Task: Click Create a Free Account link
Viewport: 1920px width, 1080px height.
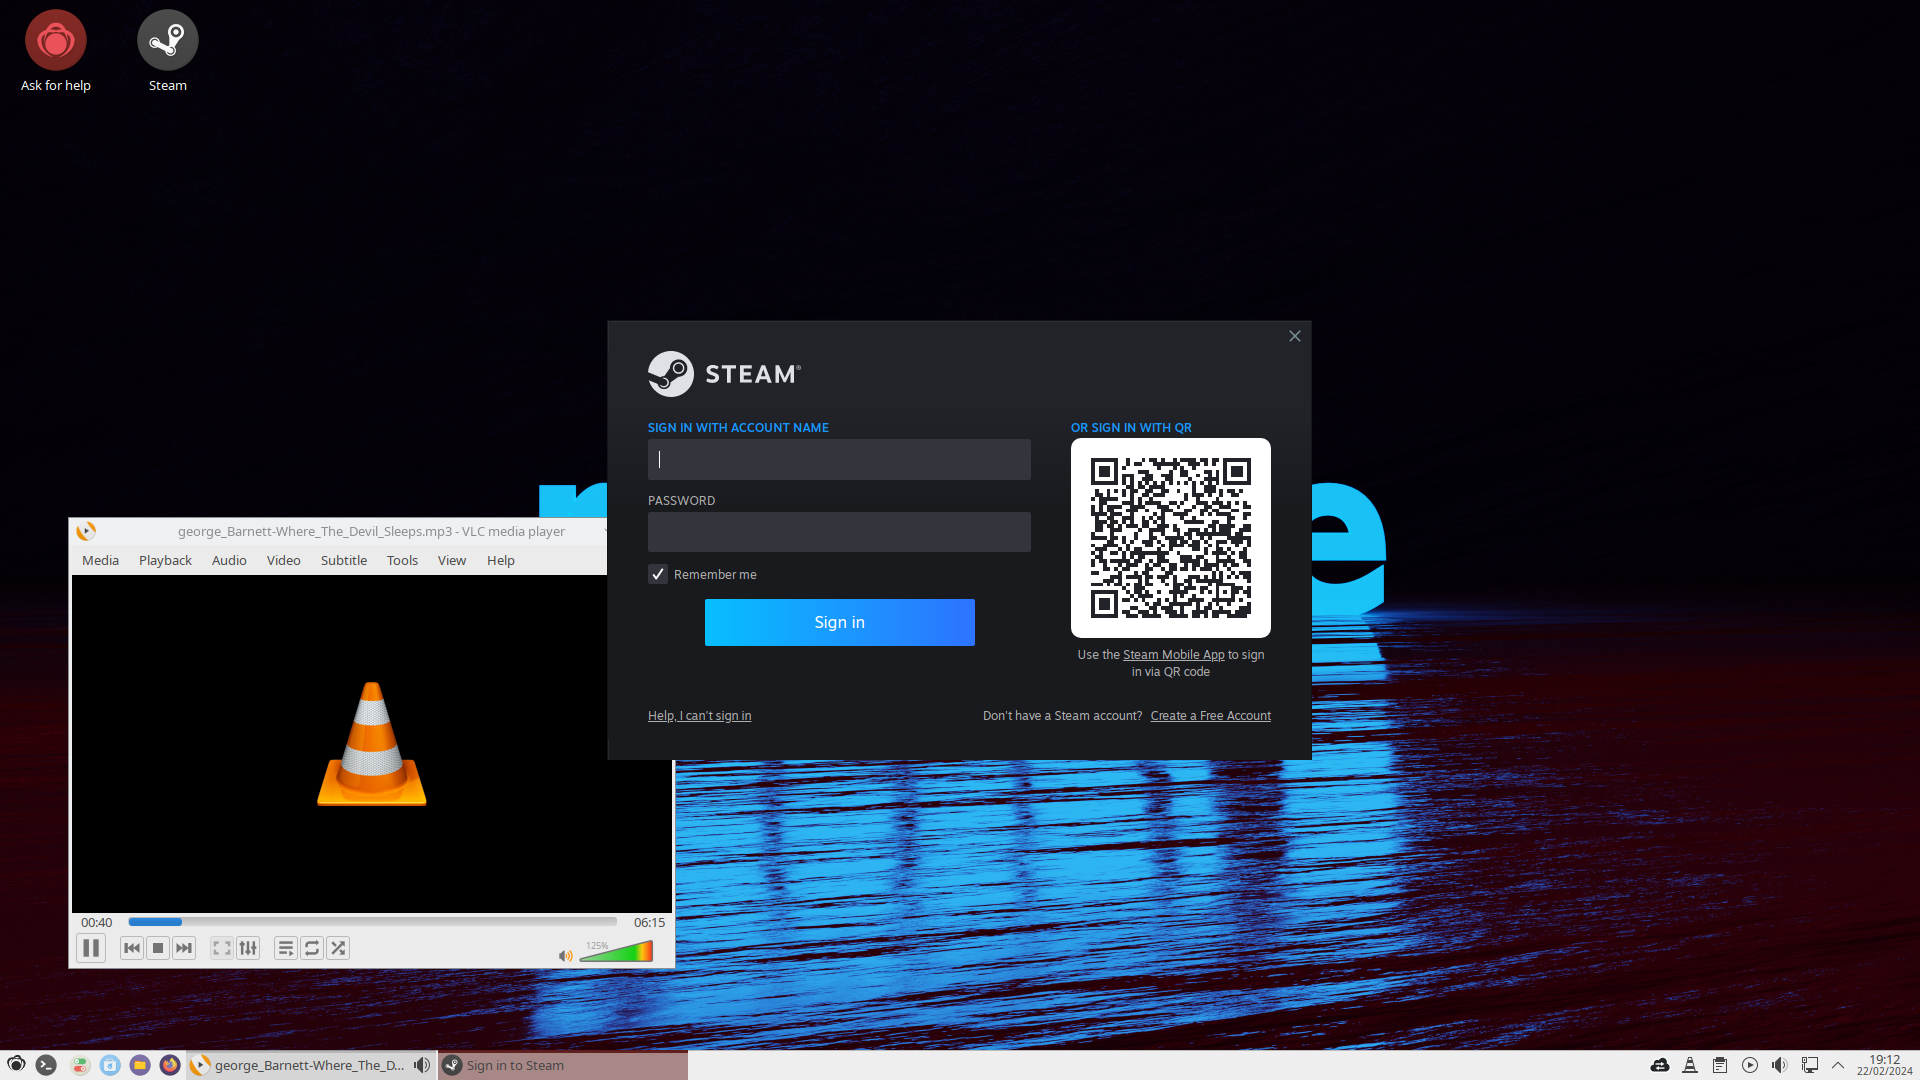Action: point(1211,716)
